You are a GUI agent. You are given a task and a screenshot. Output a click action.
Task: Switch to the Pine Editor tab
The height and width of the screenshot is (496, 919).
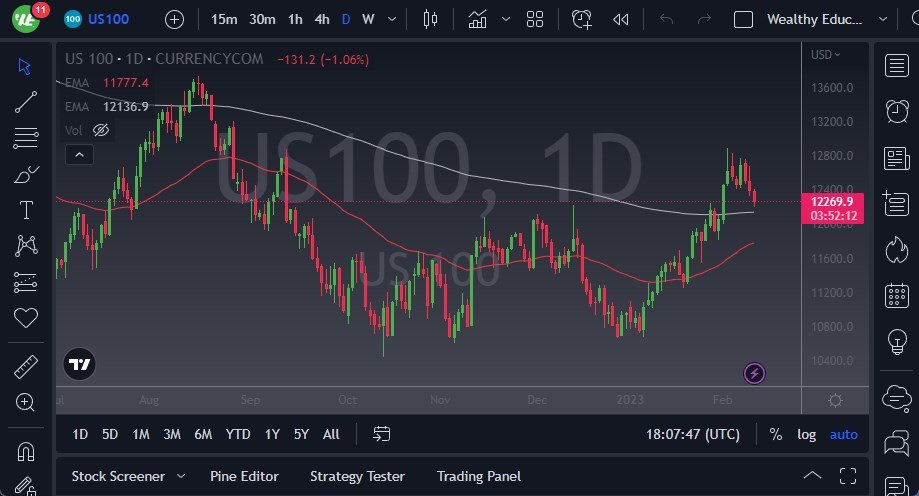coord(244,476)
